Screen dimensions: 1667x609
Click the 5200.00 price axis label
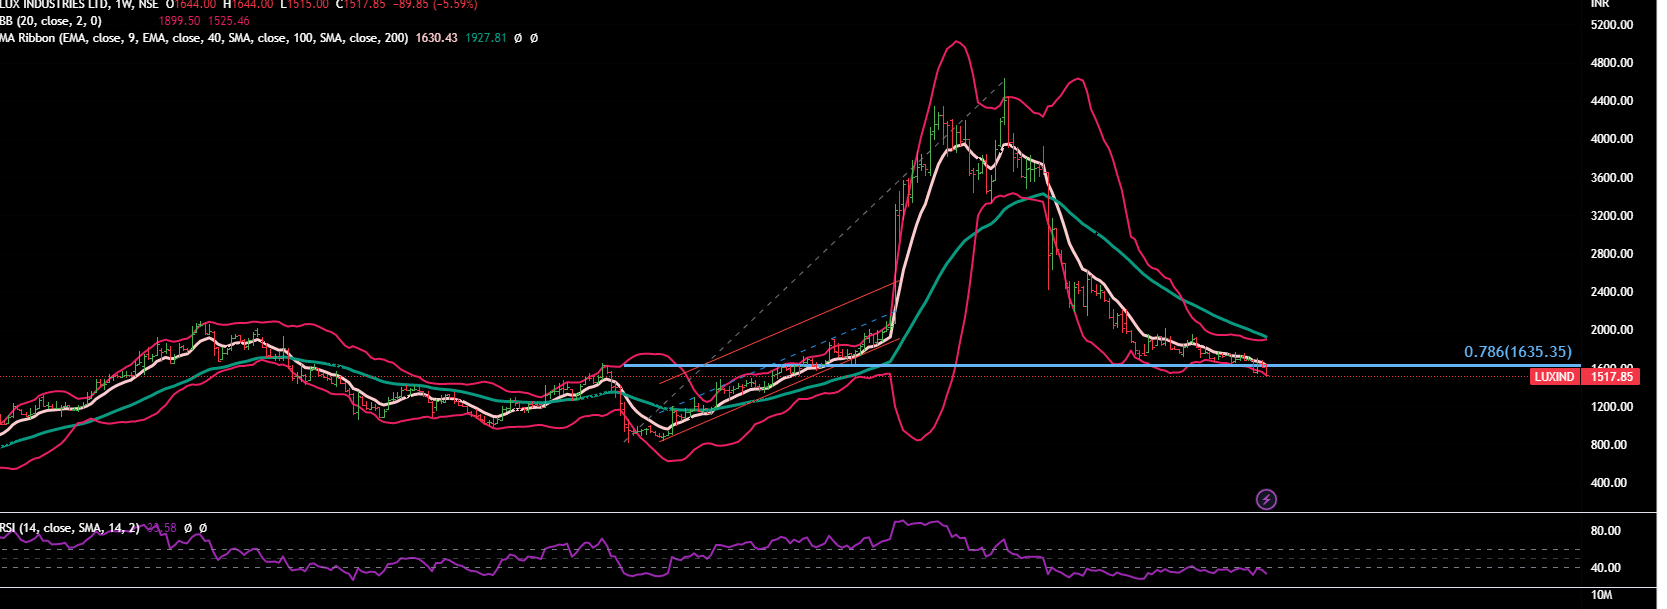click(1611, 25)
